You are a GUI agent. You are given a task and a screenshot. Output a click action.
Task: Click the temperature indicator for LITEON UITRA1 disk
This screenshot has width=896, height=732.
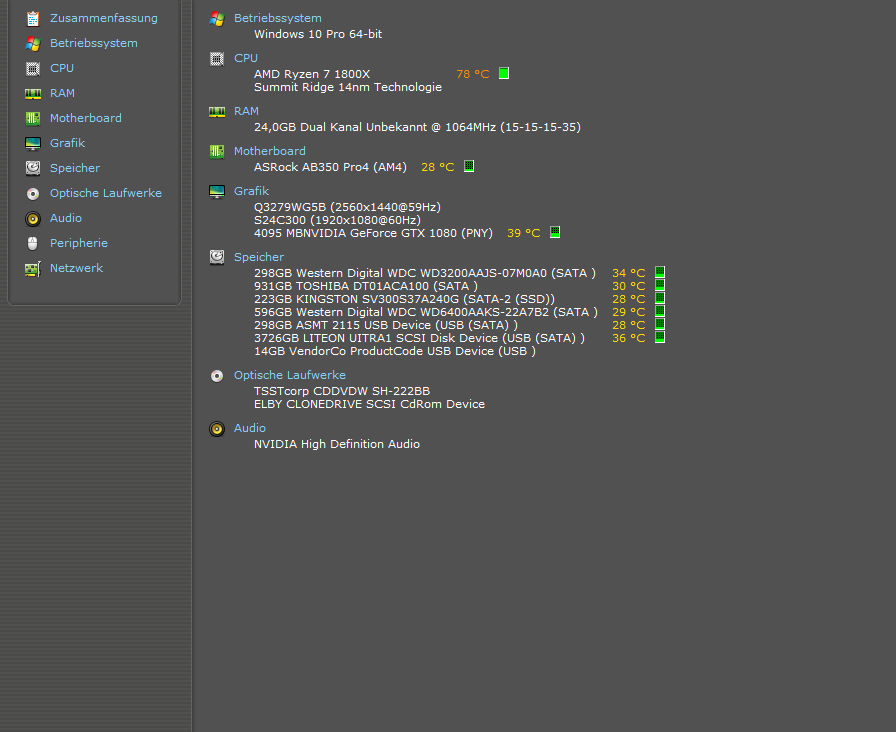659,337
